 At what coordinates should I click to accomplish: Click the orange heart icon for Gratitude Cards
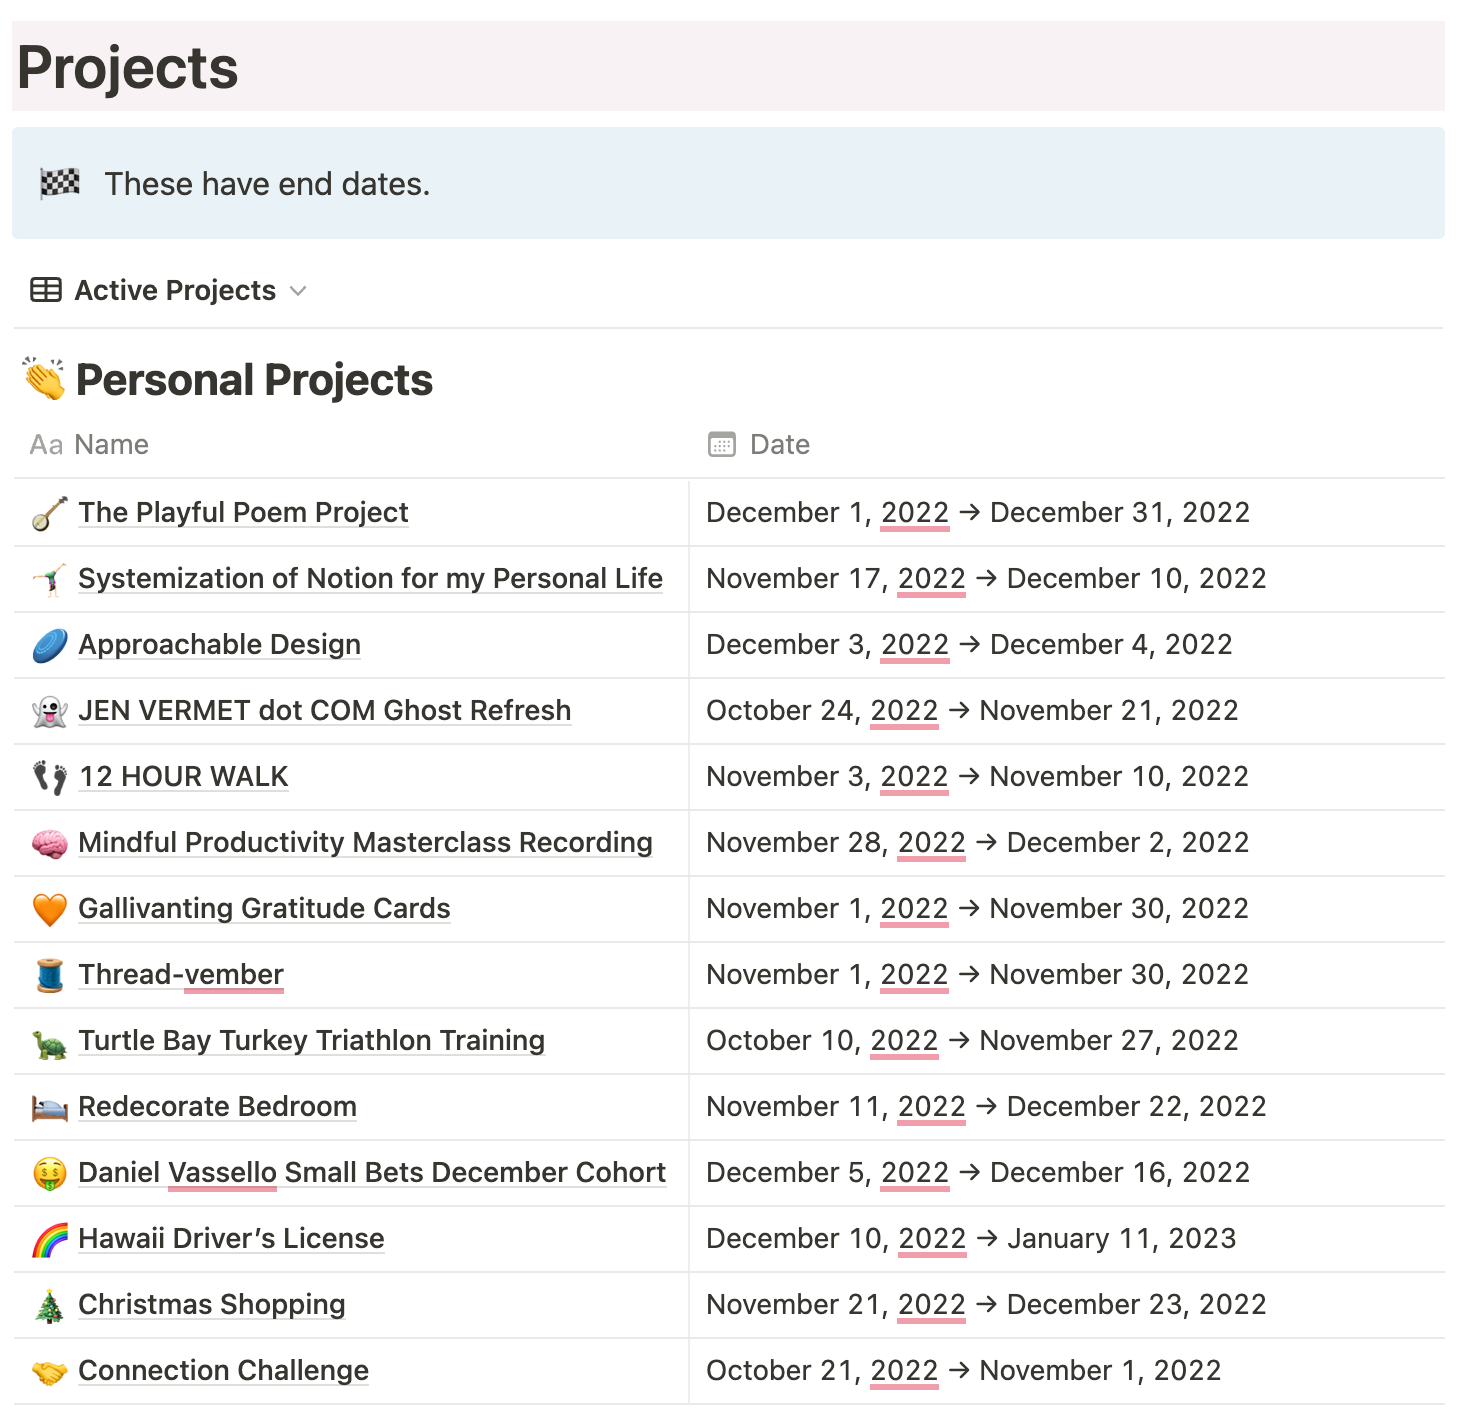click(50, 909)
